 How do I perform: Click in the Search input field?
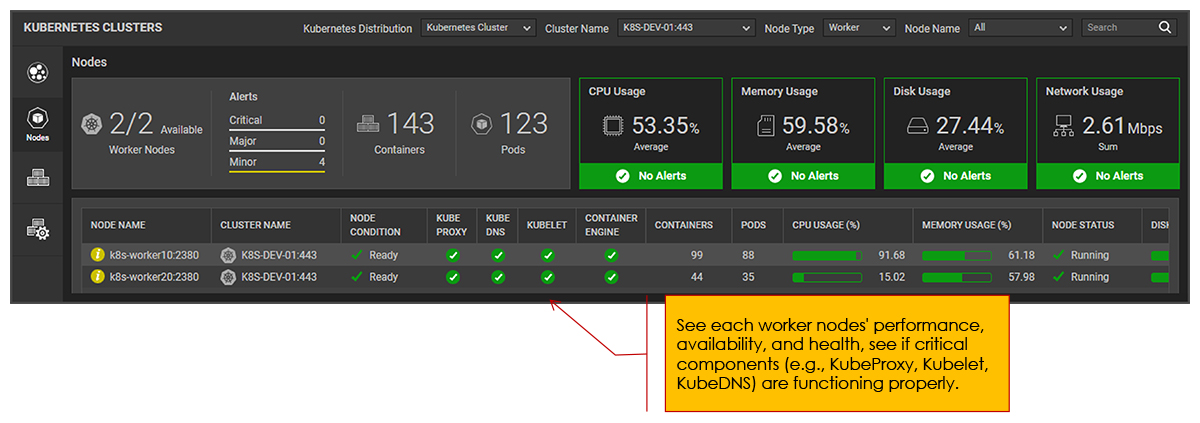tap(1118, 28)
